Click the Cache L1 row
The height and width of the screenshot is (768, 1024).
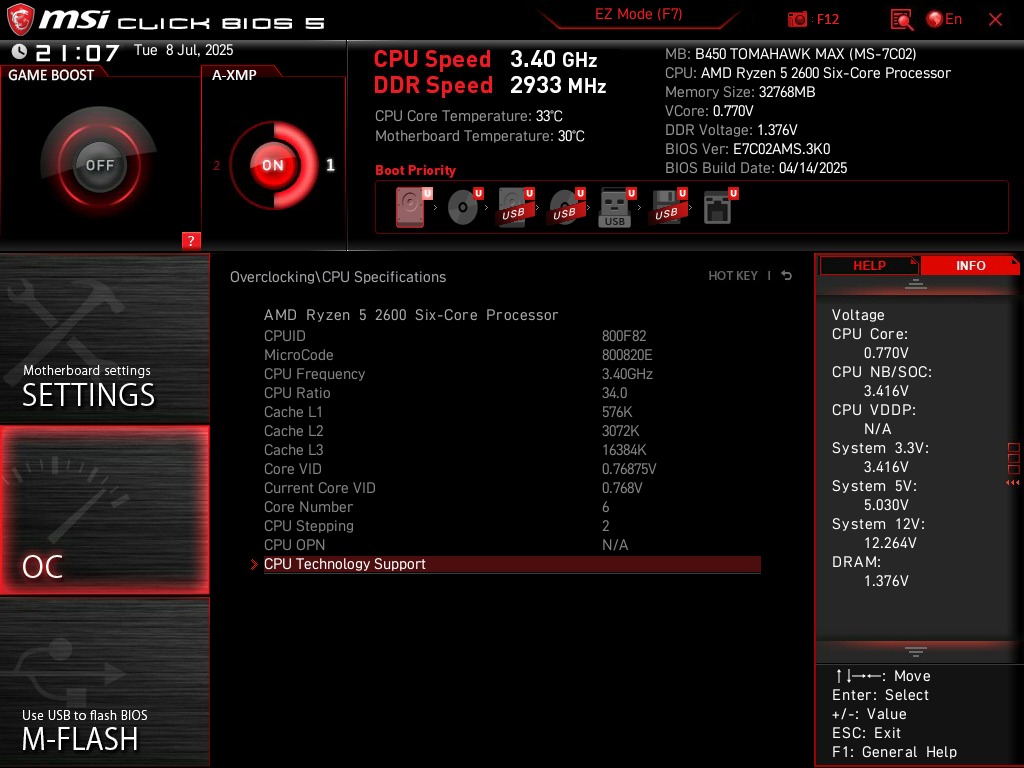[x=512, y=411]
